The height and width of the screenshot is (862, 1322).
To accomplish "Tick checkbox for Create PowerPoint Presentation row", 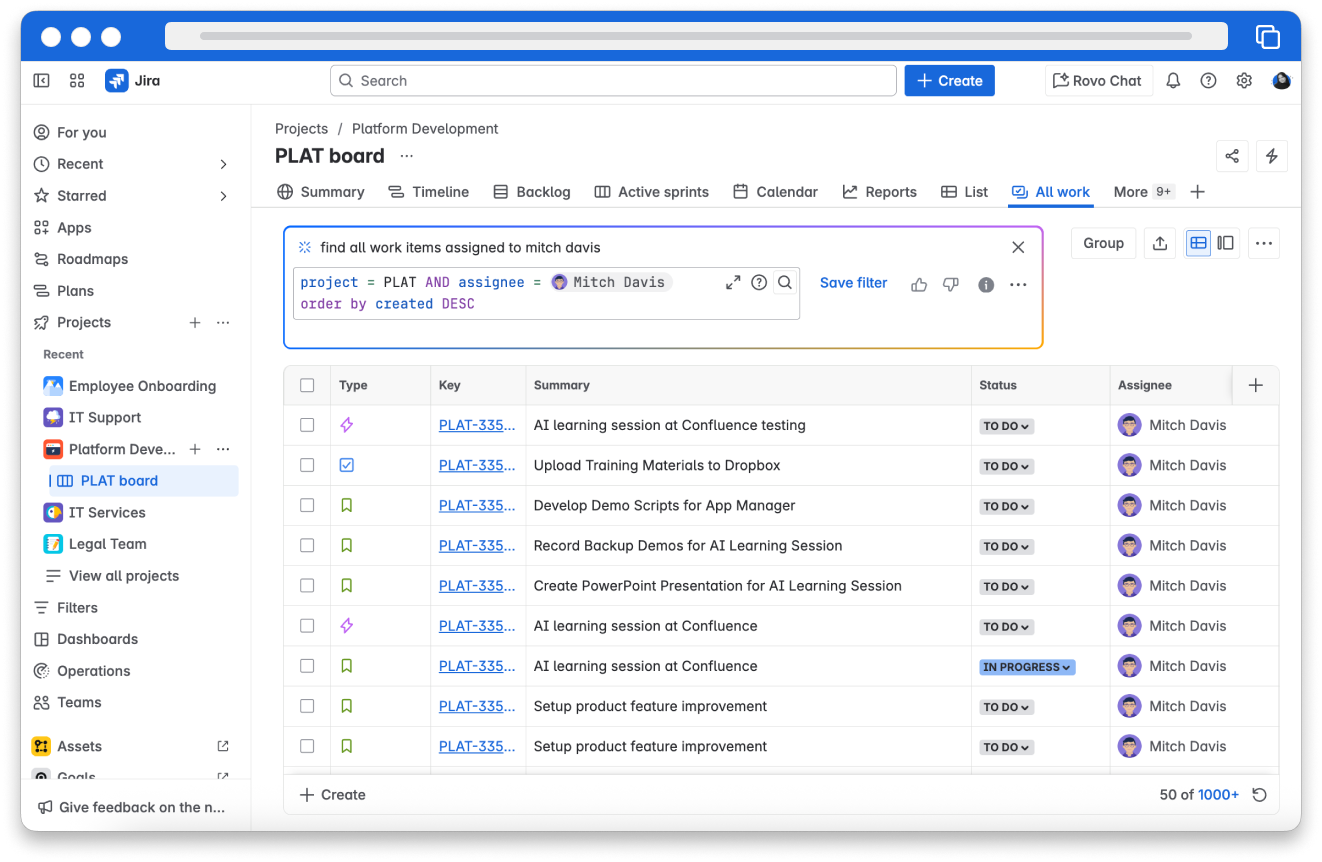I will [x=307, y=585].
